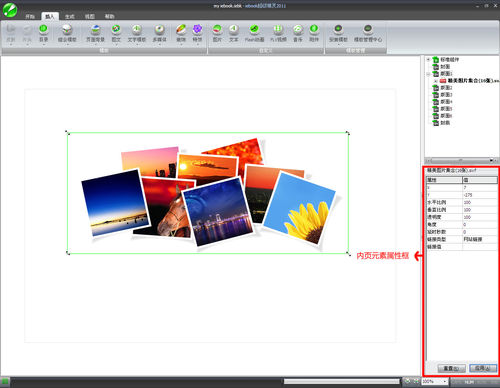Open the 链接类型 value dropdown 网站链接
500x388 pixels.
tap(479, 239)
